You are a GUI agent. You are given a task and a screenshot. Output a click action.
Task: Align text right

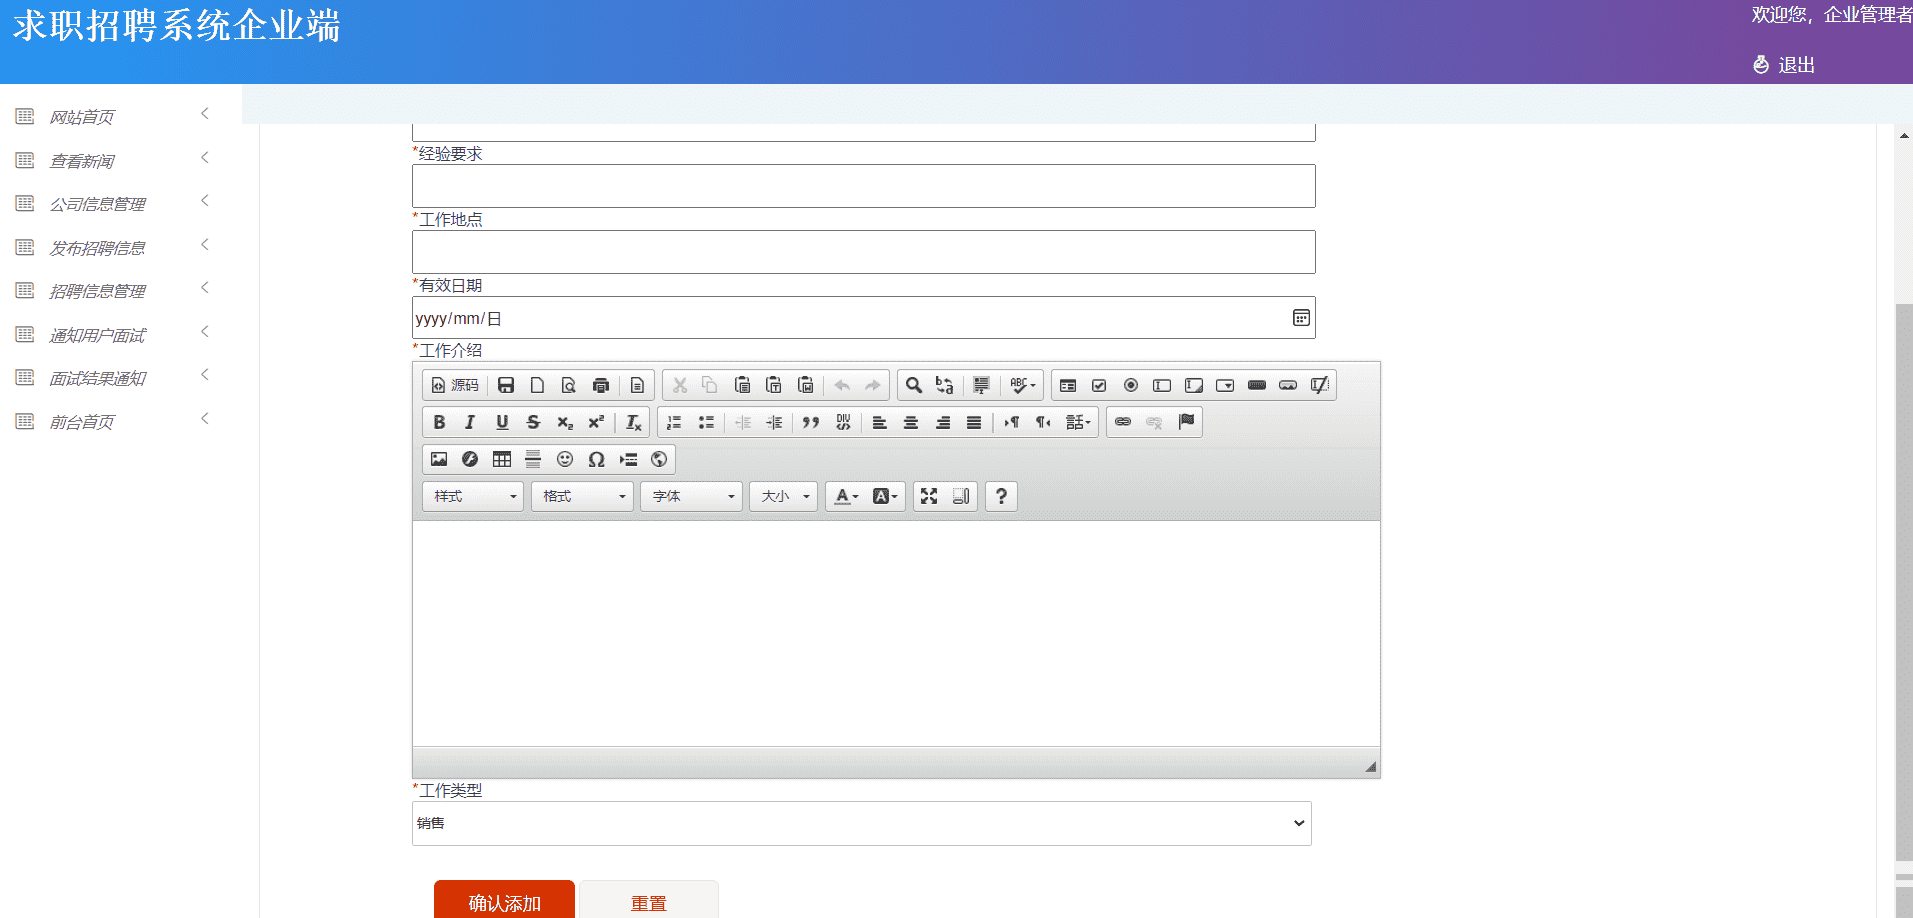[x=942, y=422]
